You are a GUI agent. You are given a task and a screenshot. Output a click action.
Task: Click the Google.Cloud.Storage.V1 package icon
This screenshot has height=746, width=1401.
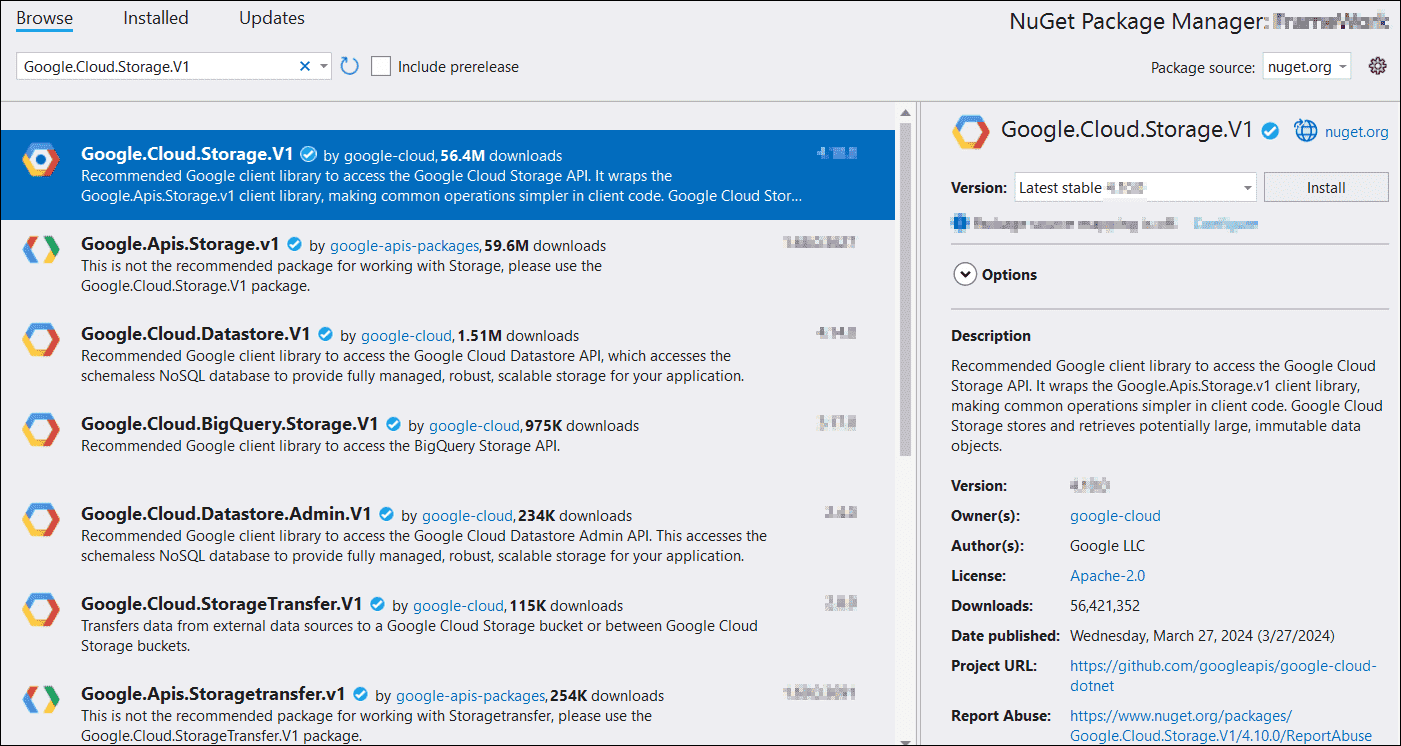(x=40, y=160)
